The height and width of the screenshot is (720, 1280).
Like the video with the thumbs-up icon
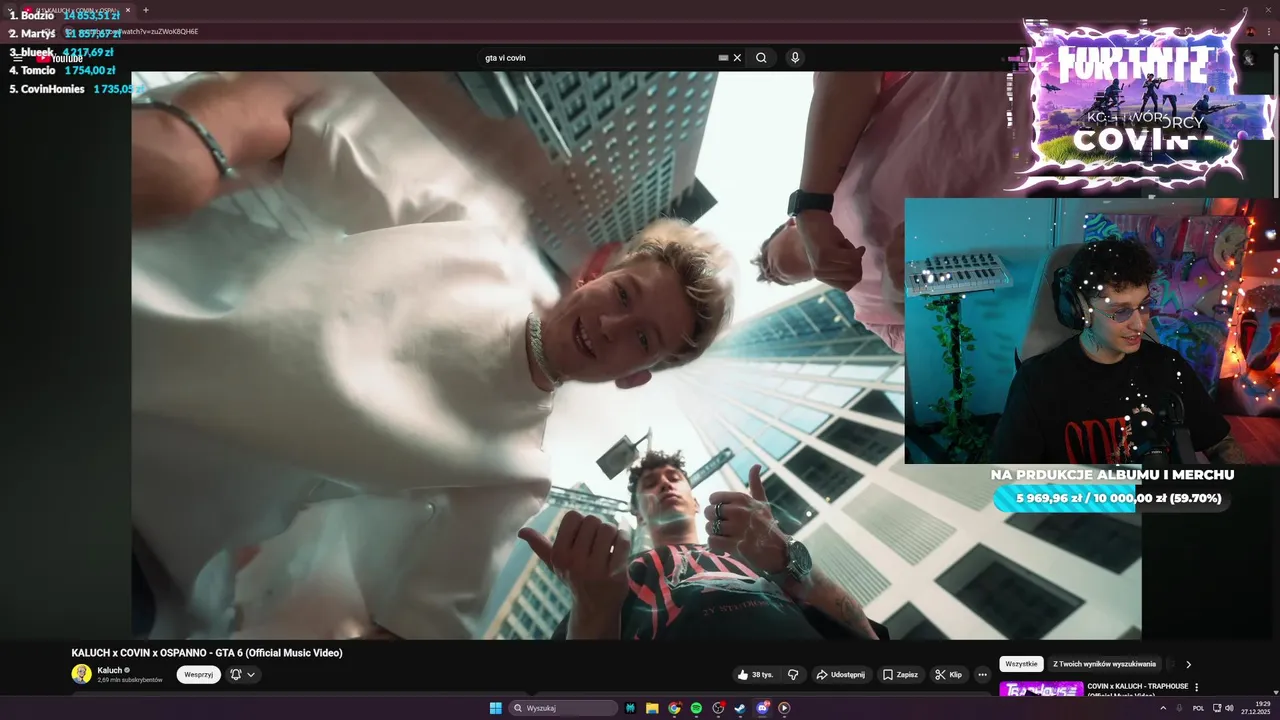pyautogui.click(x=743, y=675)
